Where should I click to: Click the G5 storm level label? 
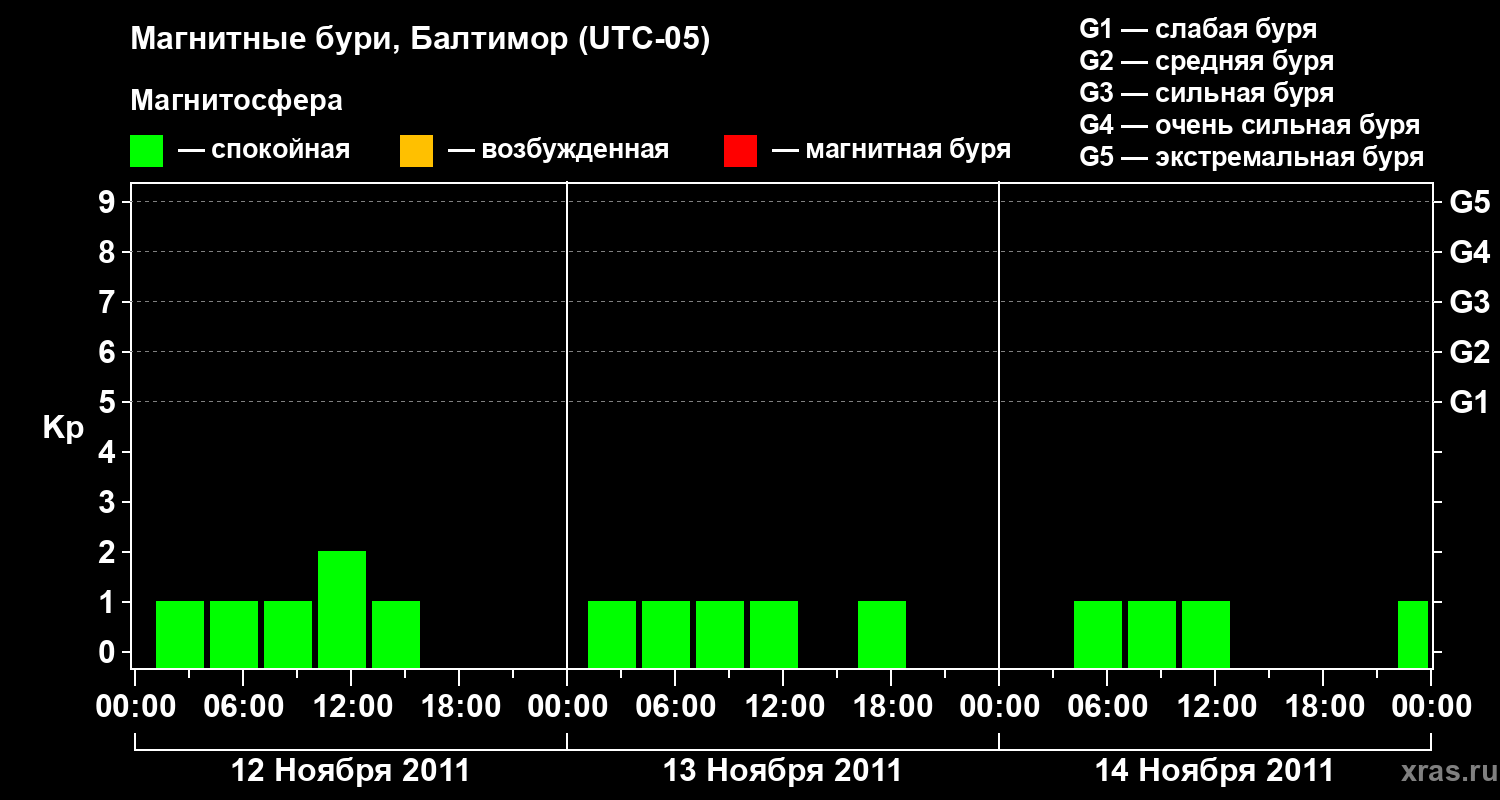[1470, 202]
